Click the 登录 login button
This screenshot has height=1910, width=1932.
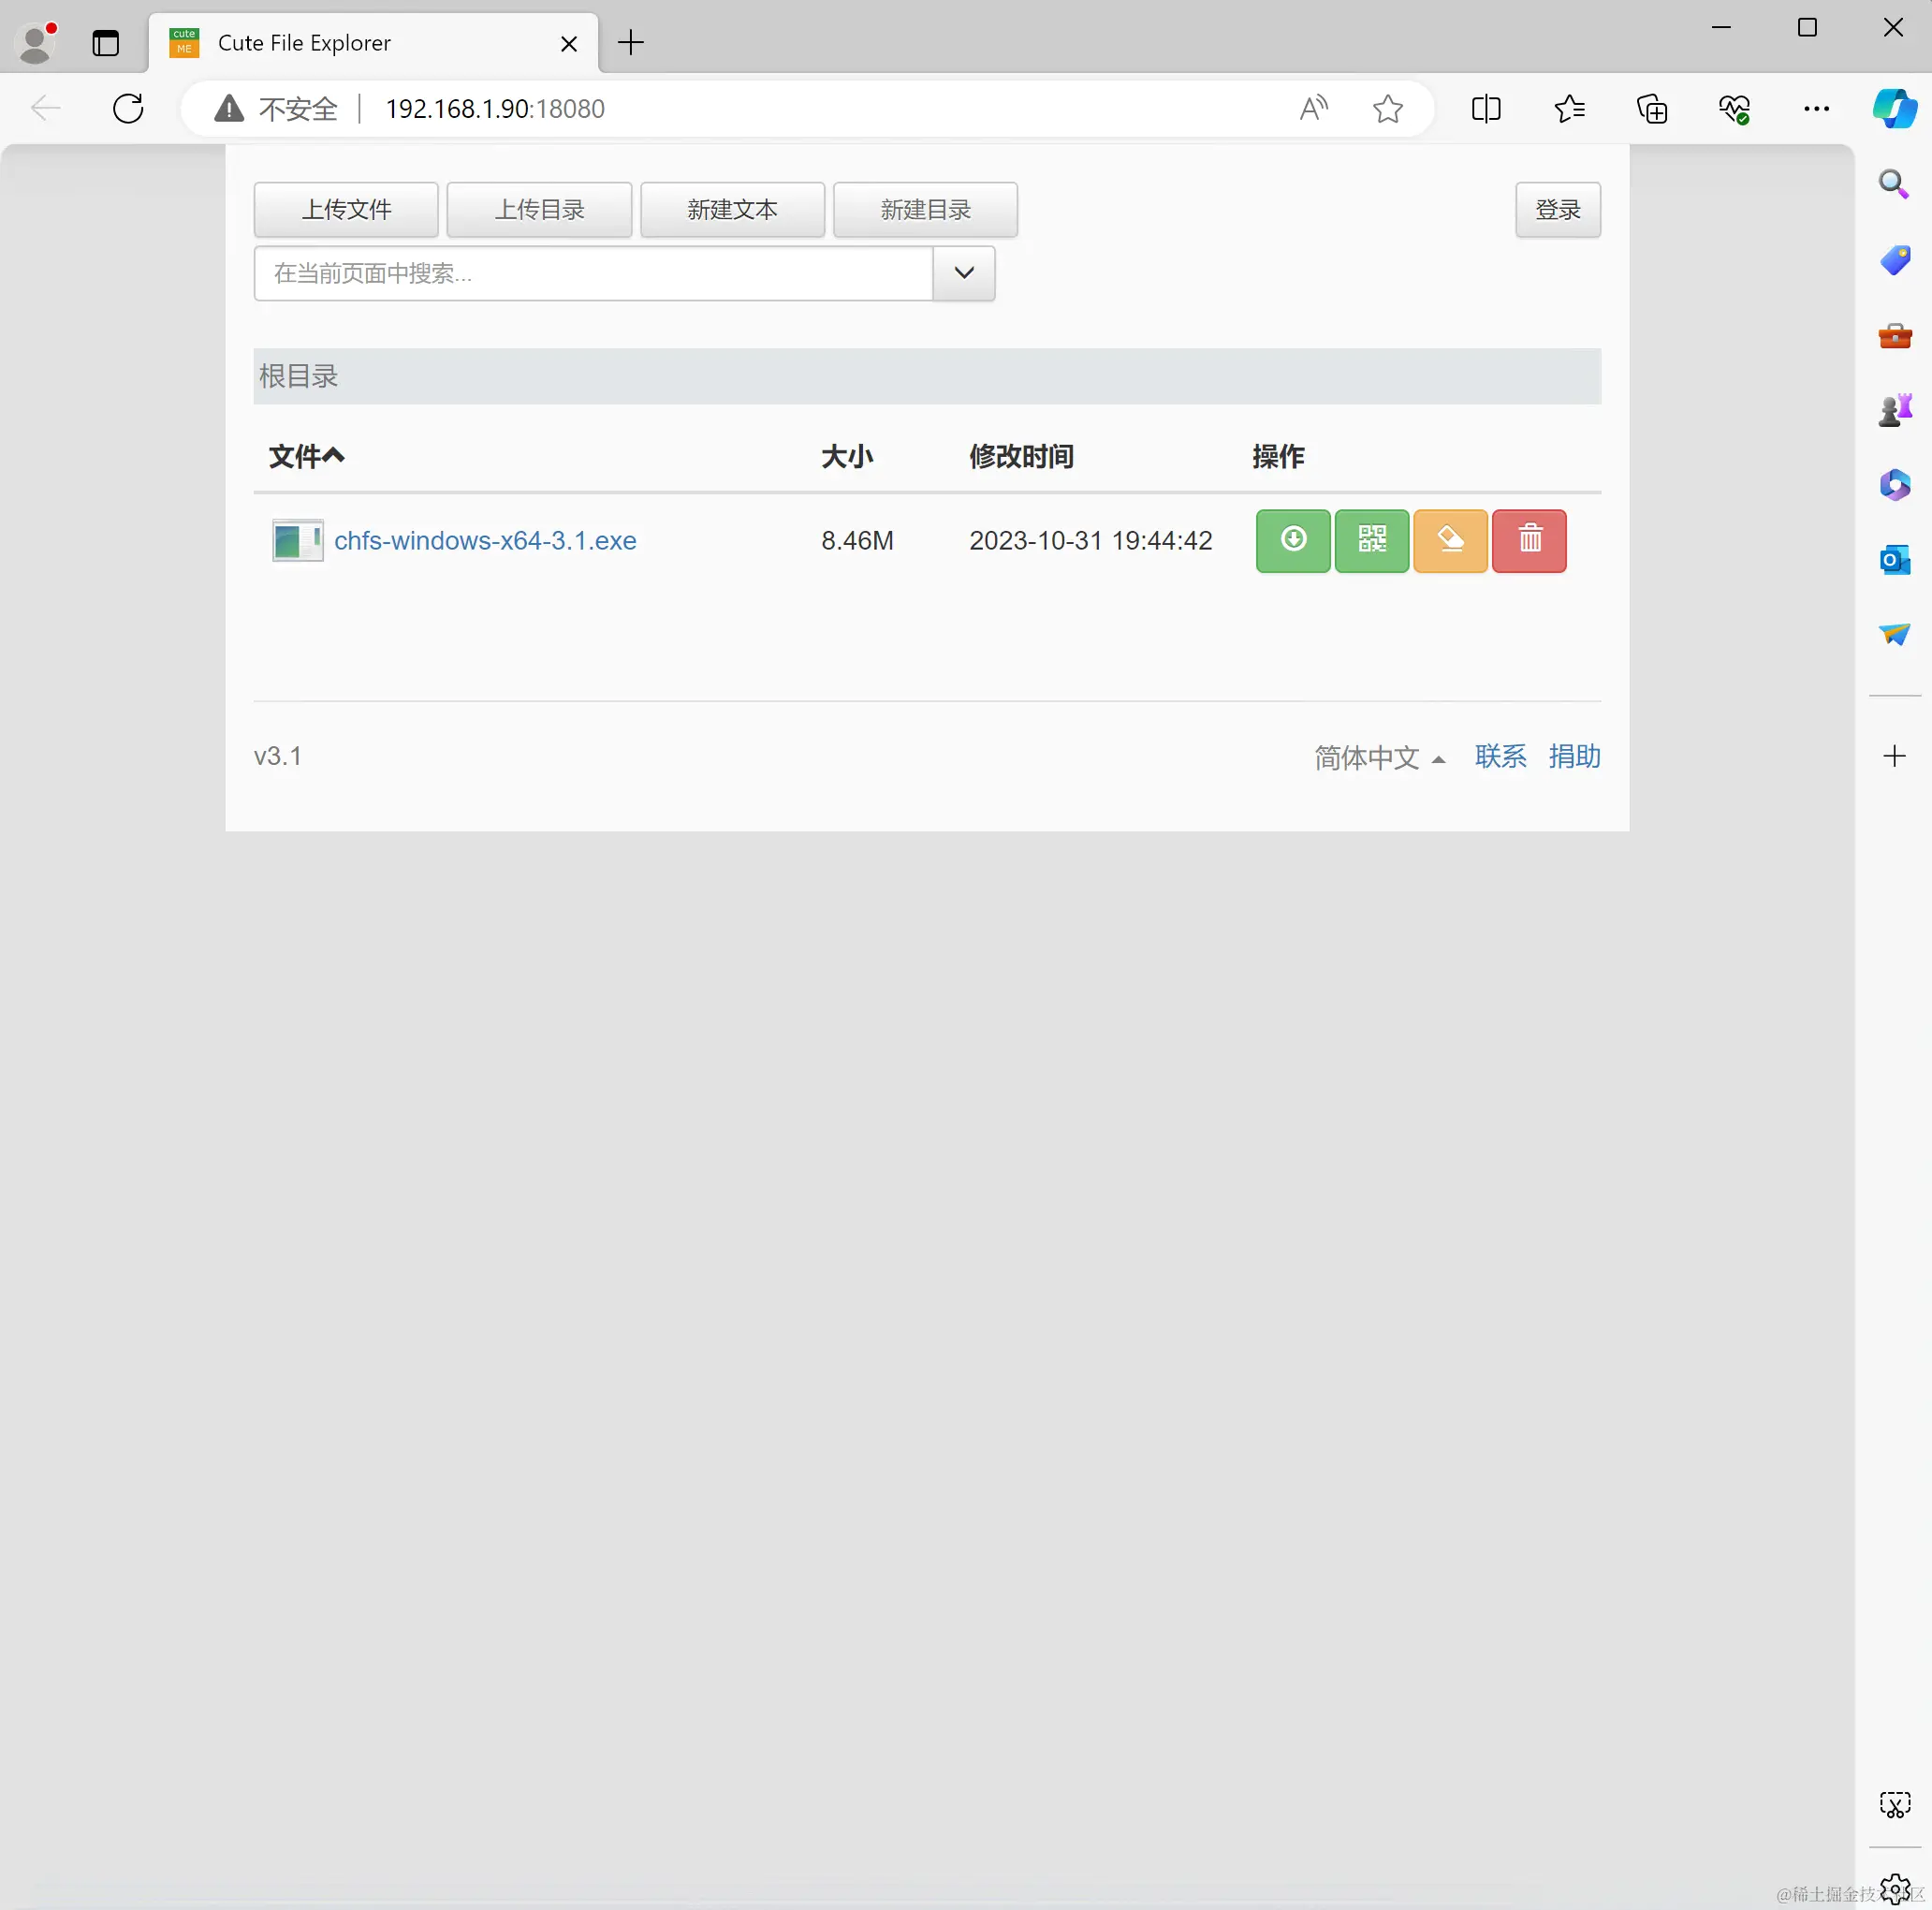[1557, 210]
